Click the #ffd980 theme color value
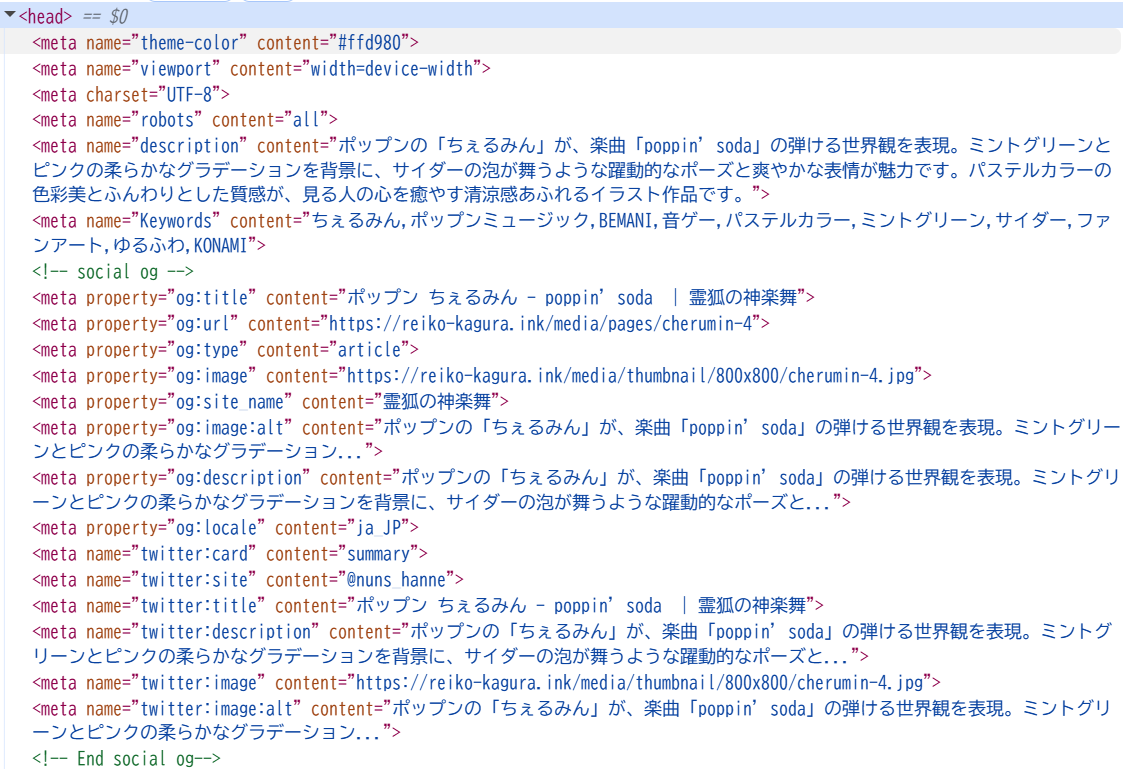Image resolution: width=1123 pixels, height=769 pixels. coord(369,42)
